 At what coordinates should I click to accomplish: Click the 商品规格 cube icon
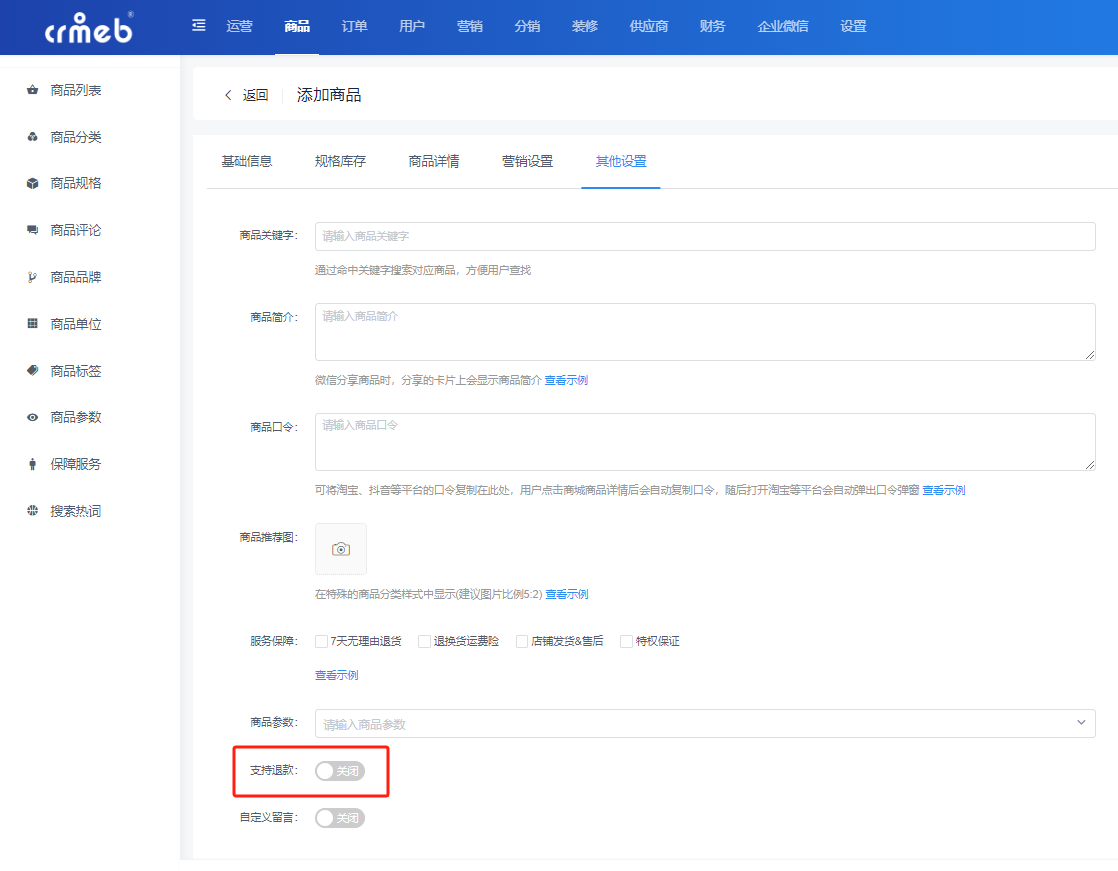click(32, 183)
